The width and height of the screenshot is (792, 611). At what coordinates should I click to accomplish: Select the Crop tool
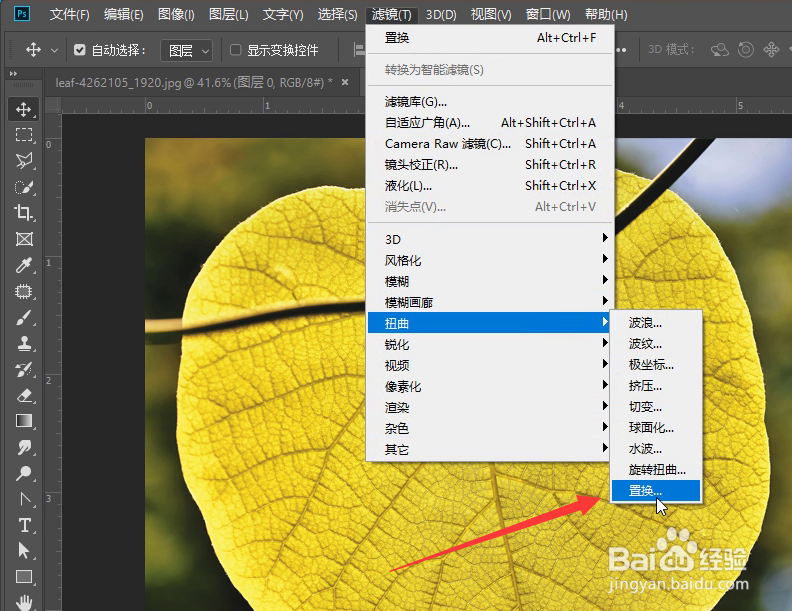tap(23, 213)
